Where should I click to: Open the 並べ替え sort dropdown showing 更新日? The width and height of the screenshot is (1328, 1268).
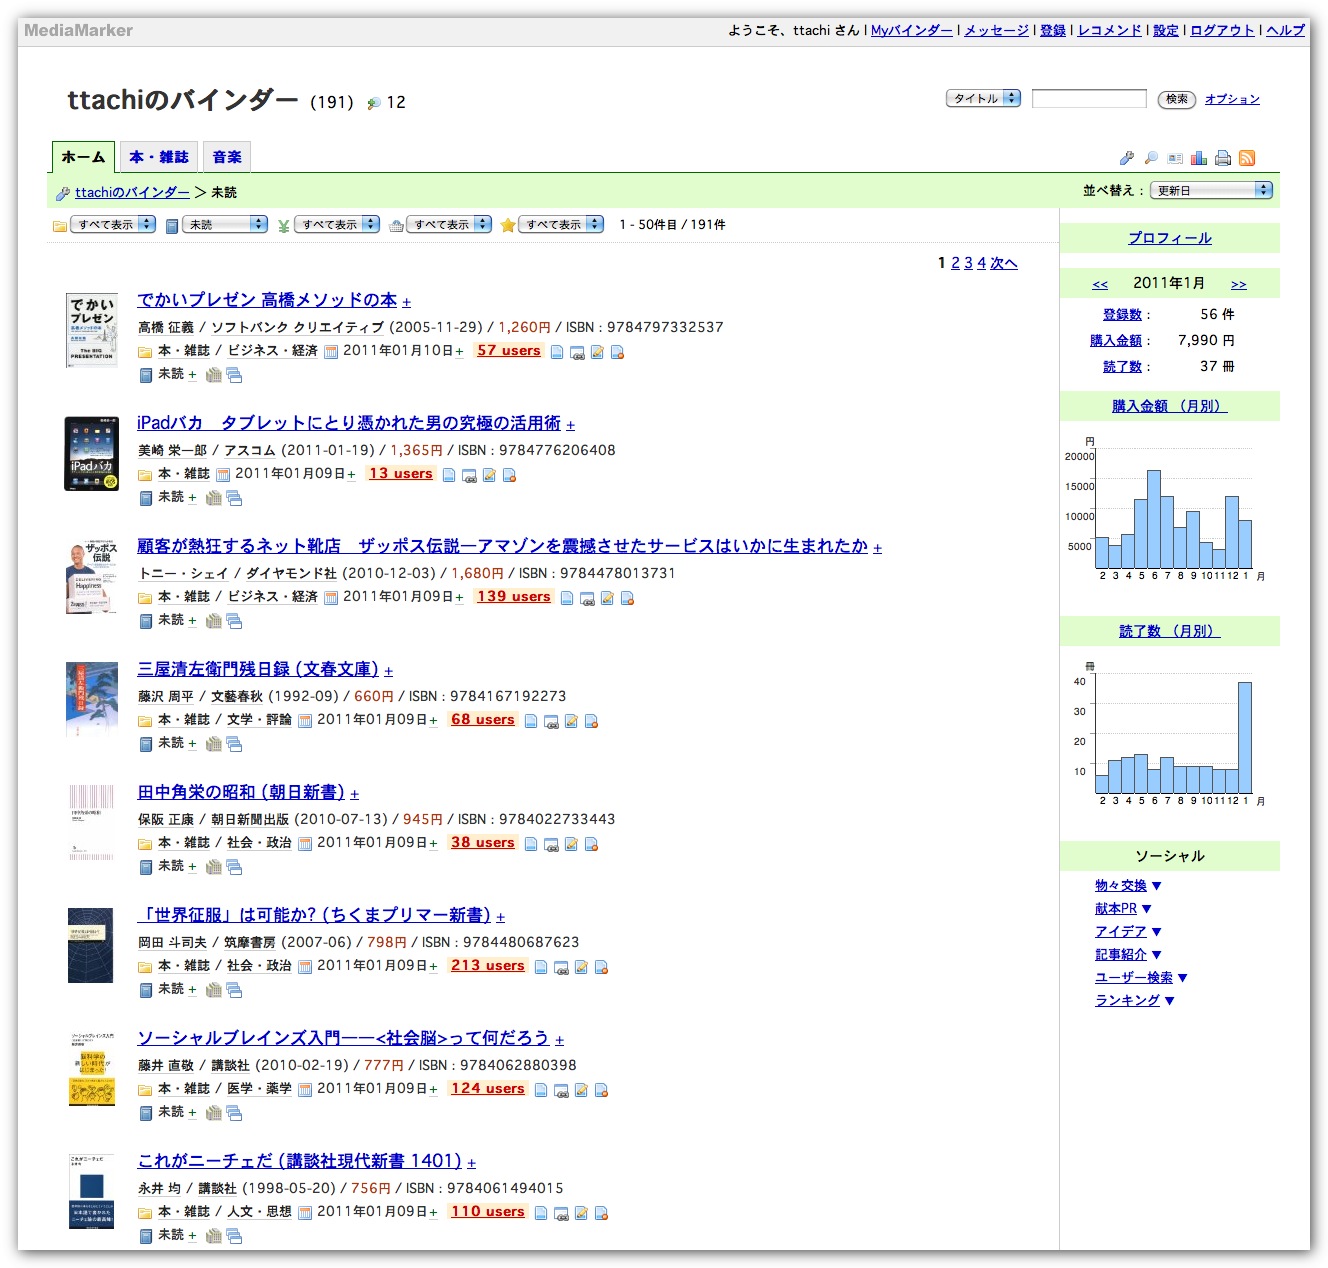click(1211, 190)
